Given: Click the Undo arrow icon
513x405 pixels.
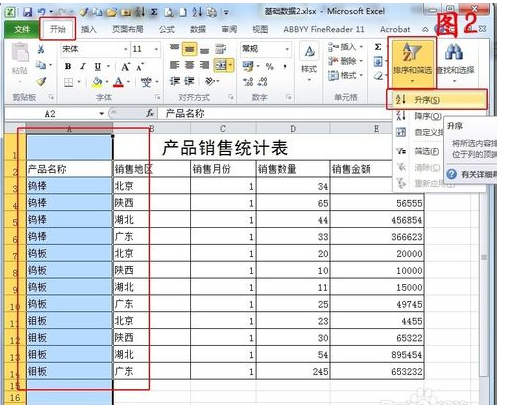Looking at the screenshot, I should pos(42,12).
